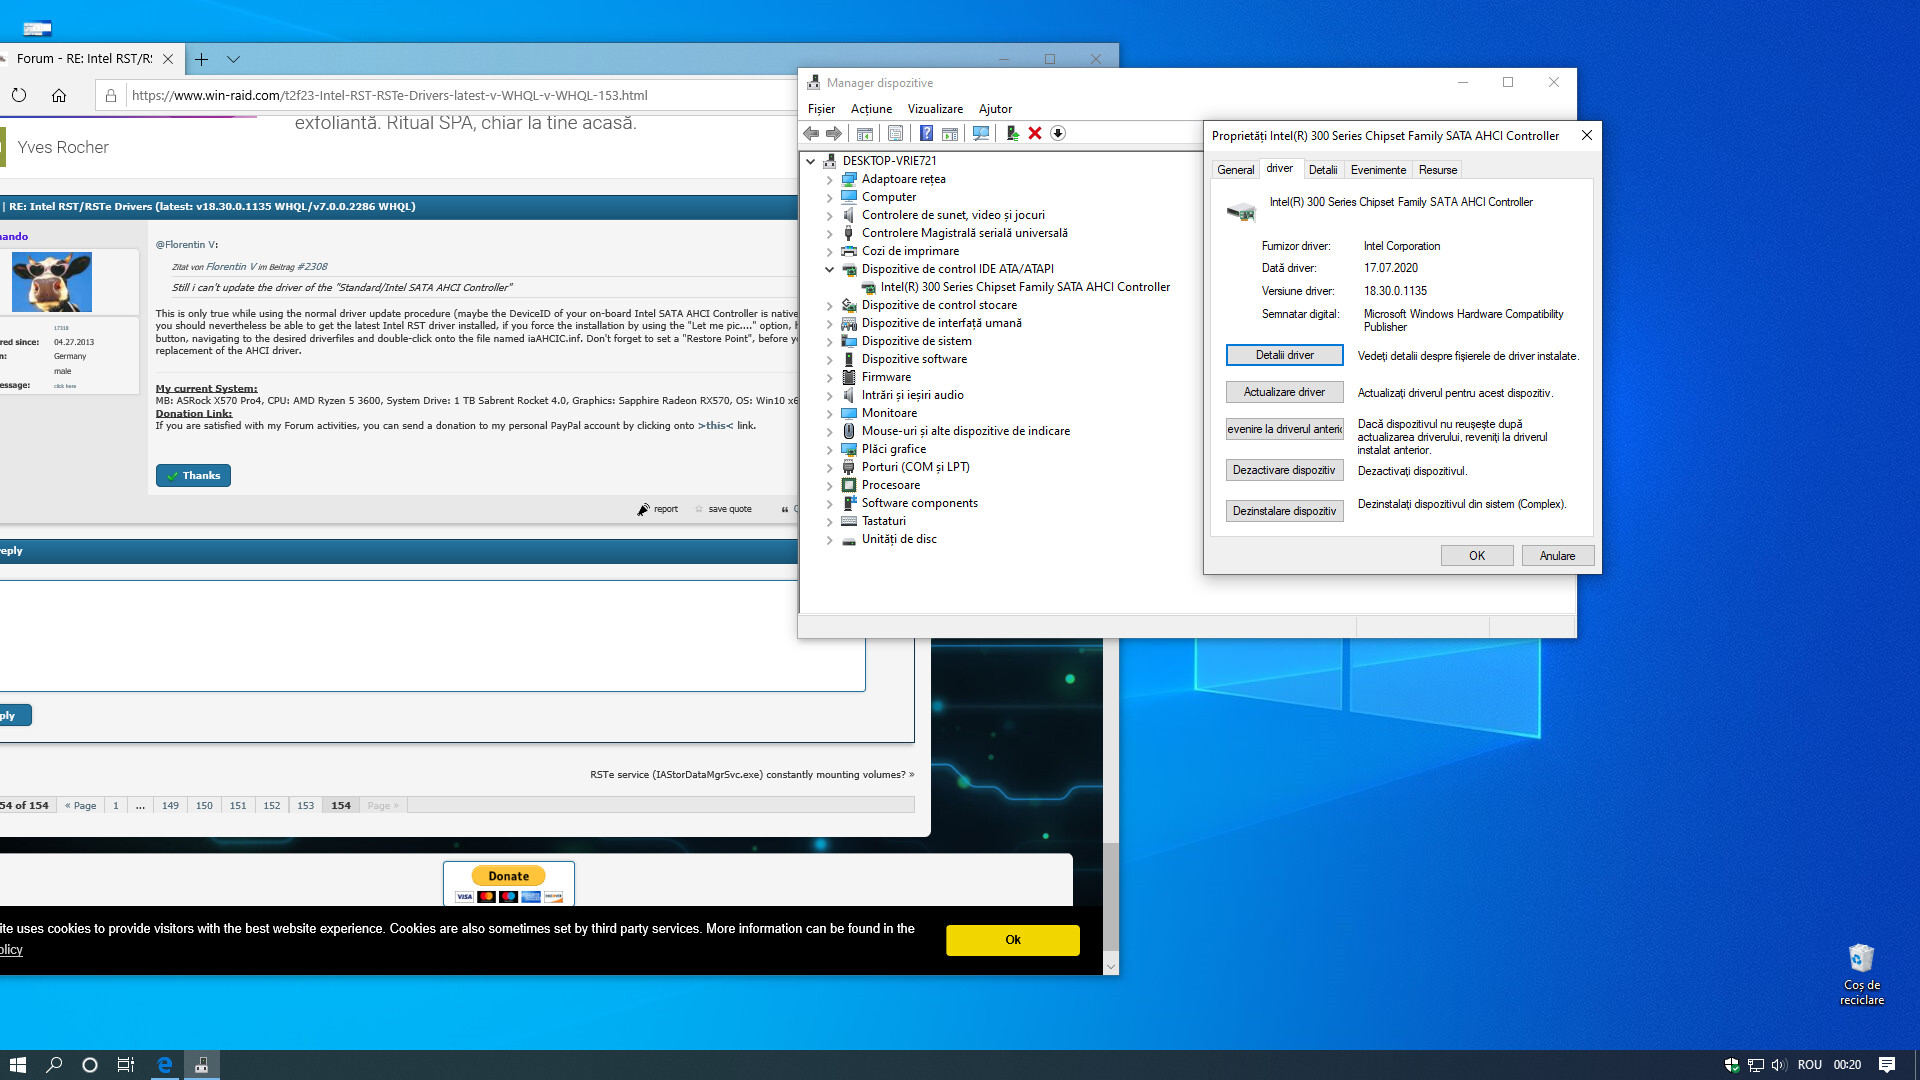Screen dimensions: 1920x1080
Task: Click the PayPal Donate button
Action: click(x=509, y=876)
